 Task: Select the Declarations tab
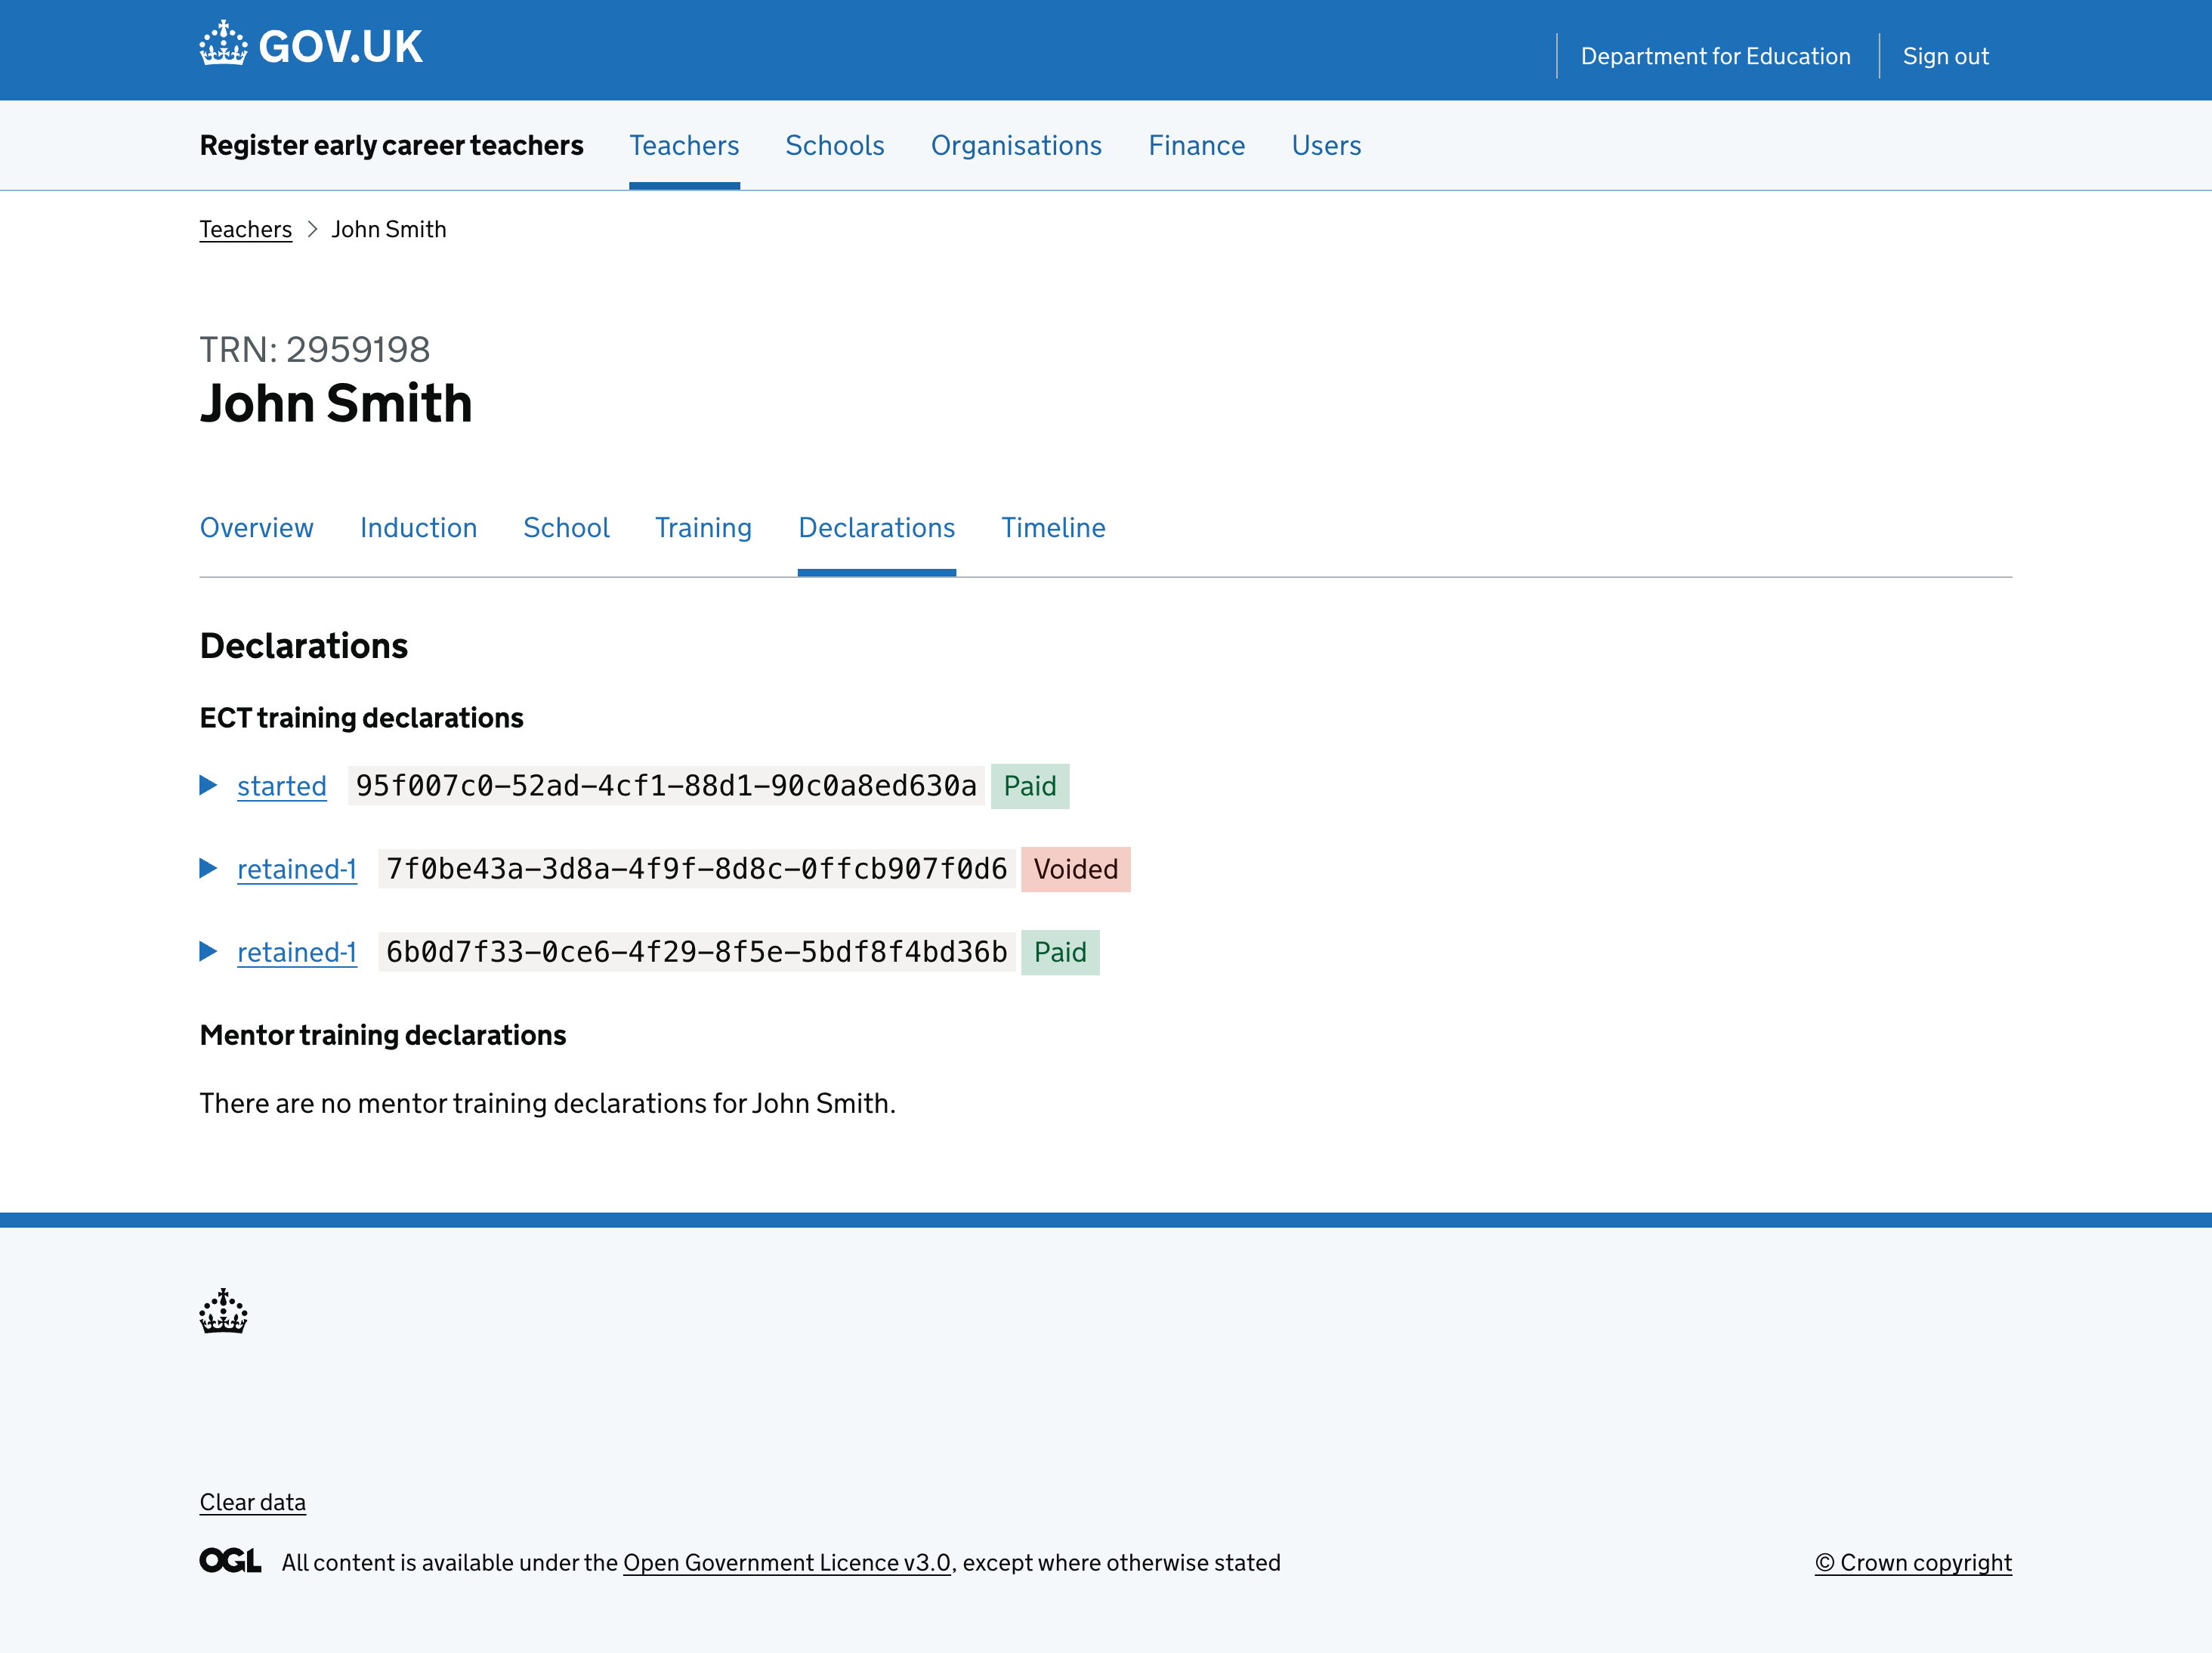[877, 528]
